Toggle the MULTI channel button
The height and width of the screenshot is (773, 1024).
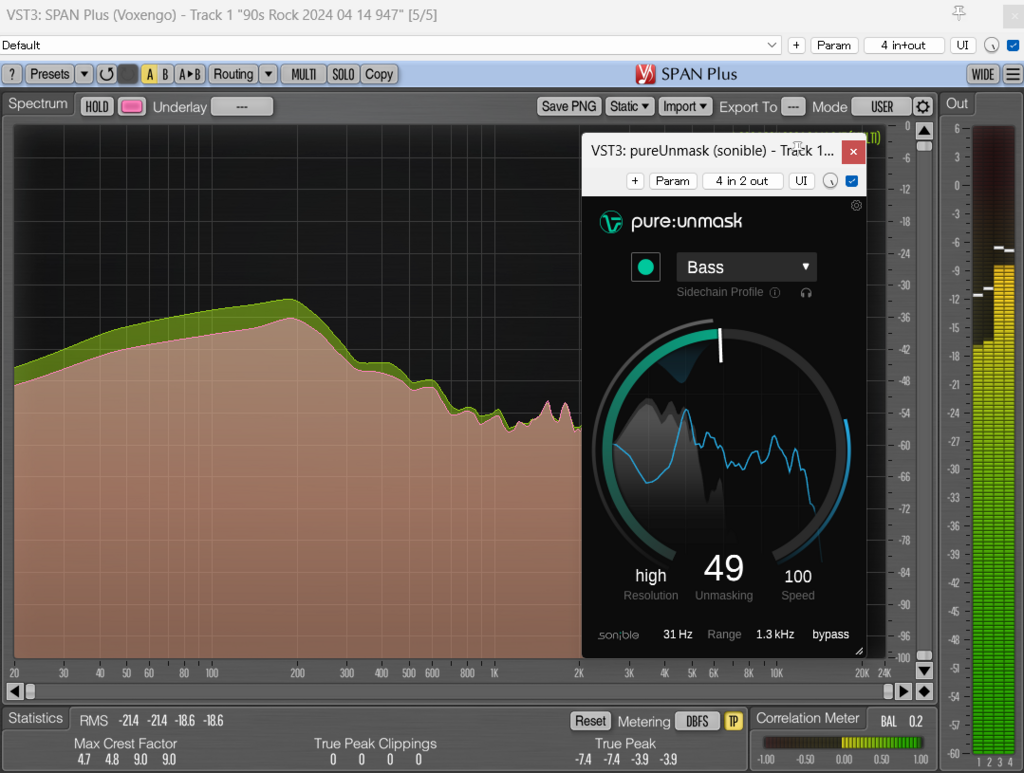pos(304,74)
